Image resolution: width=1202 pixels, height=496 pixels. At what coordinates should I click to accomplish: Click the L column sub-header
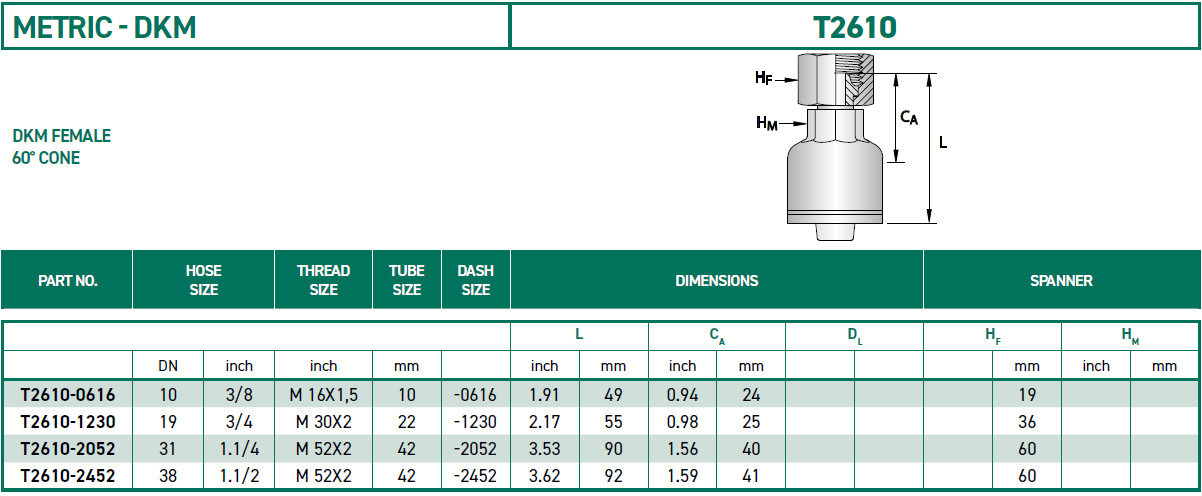[578, 337]
